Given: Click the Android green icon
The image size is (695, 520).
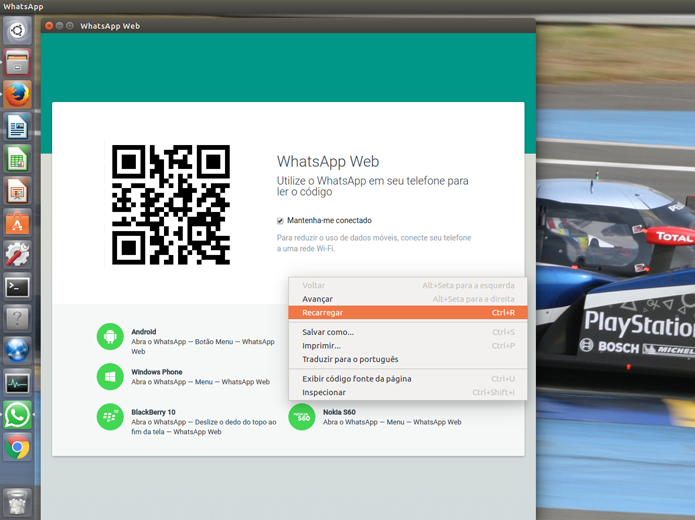Looking at the screenshot, I should [x=110, y=336].
